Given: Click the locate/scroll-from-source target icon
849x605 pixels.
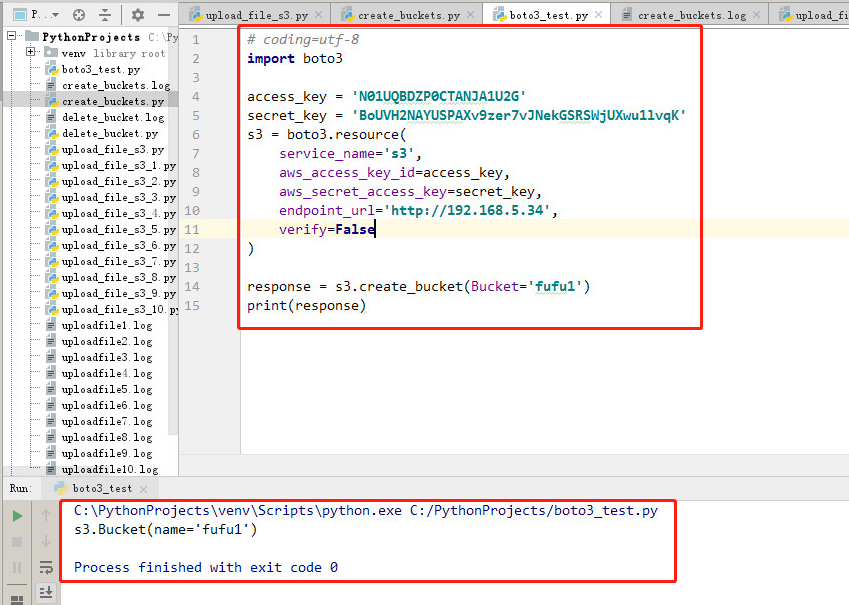Looking at the screenshot, I should 79,15.
